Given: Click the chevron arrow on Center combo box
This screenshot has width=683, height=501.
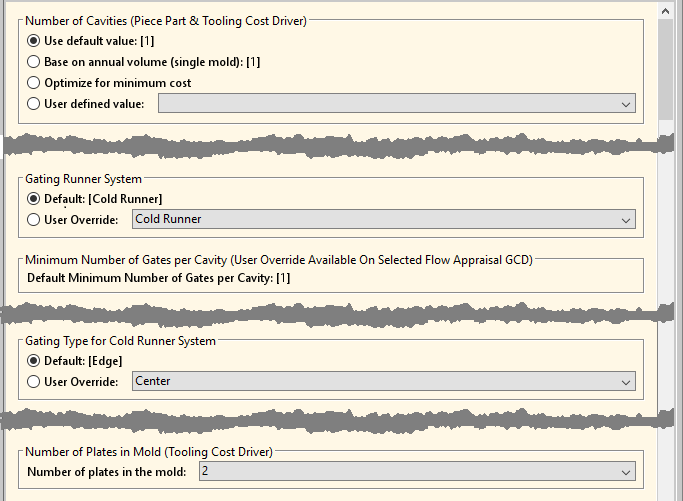Looking at the screenshot, I should pyautogui.click(x=626, y=382).
